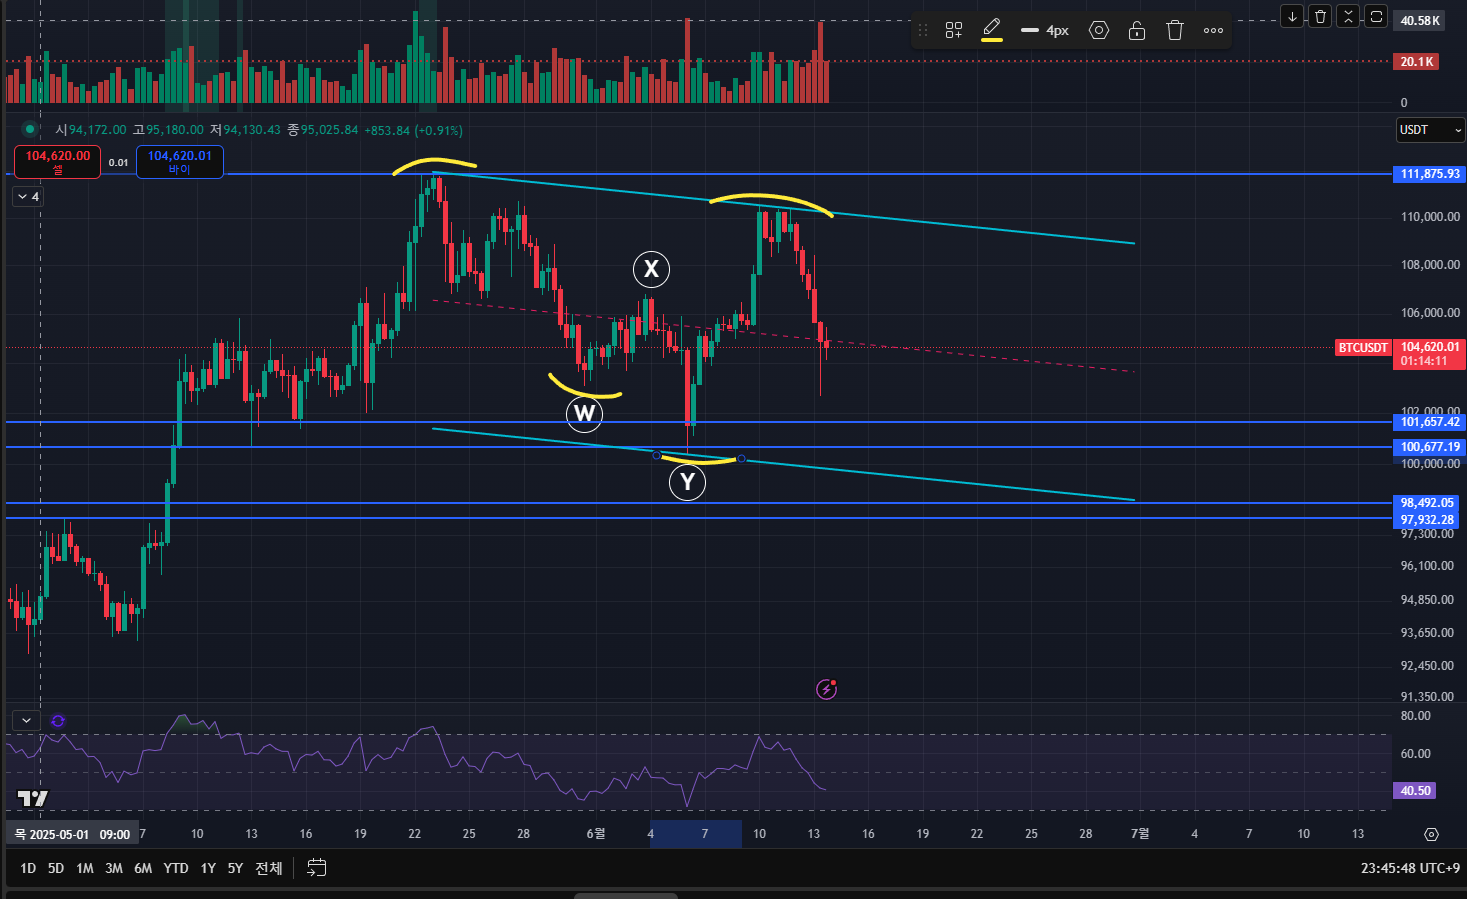Click the purple RSI refresh icon

coord(58,720)
